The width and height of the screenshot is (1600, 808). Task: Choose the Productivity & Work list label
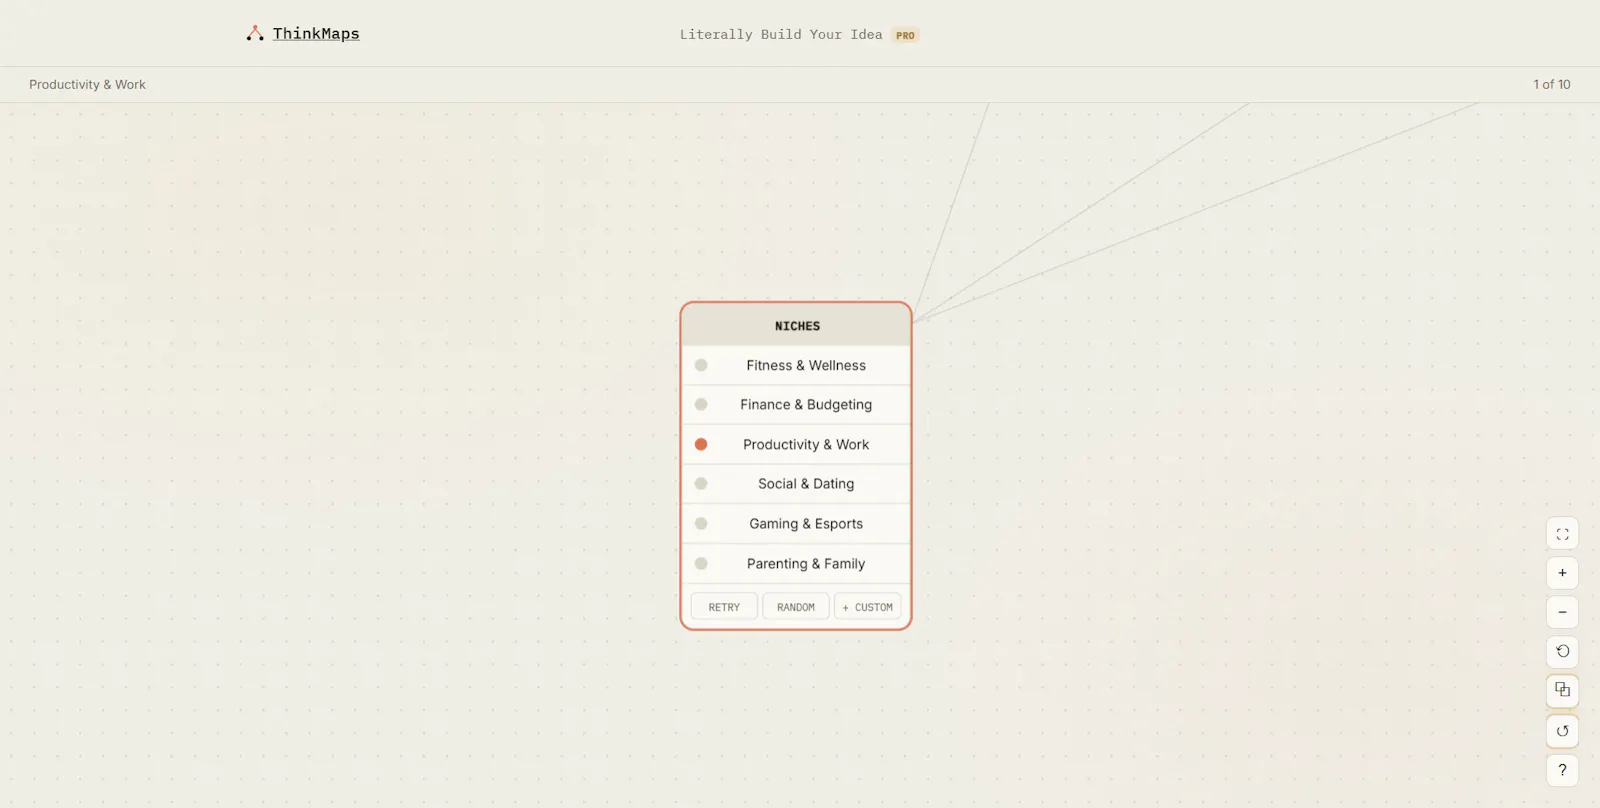click(806, 444)
